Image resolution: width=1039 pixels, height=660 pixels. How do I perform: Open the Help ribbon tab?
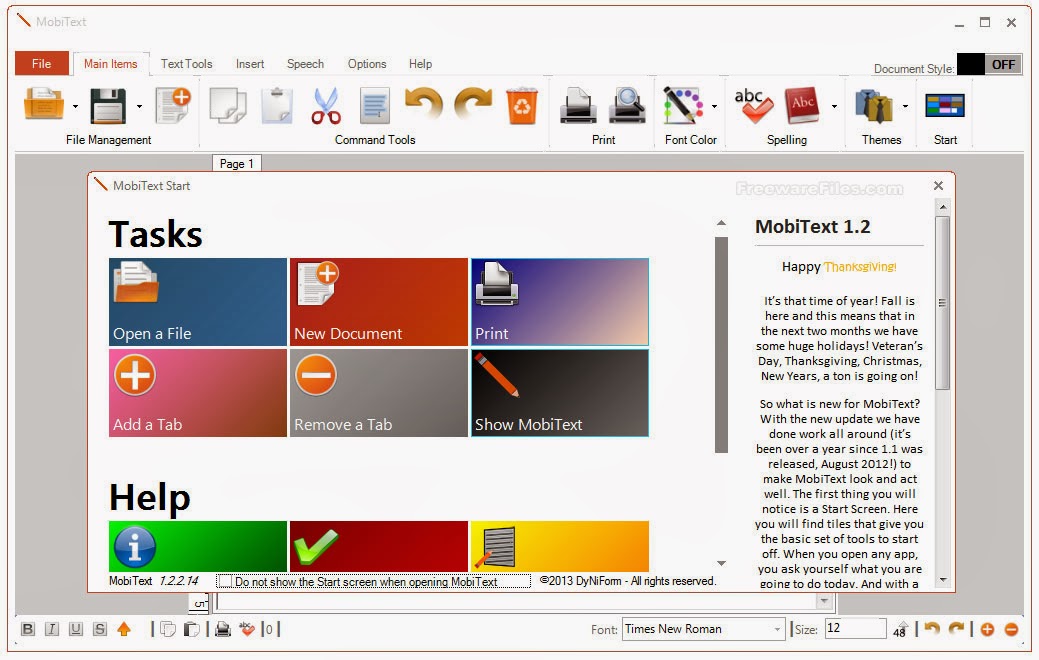[420, 64]
